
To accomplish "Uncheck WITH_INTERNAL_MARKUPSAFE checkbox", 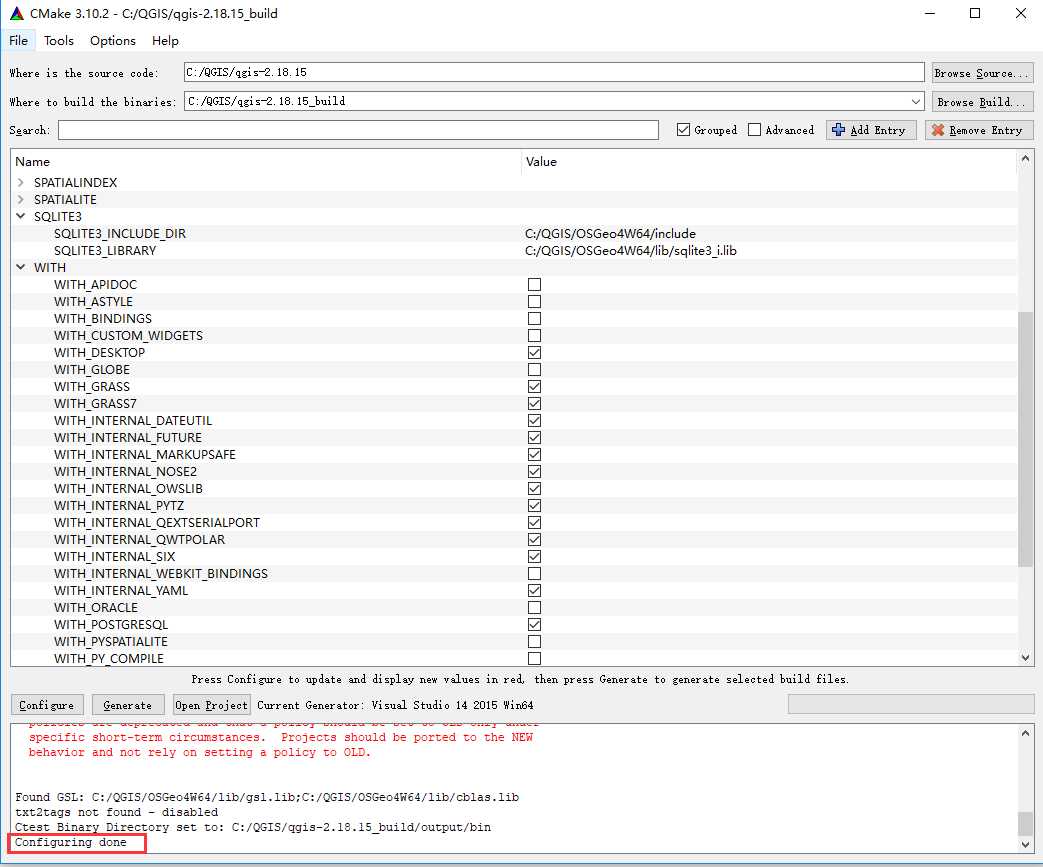I will [534, 454].
